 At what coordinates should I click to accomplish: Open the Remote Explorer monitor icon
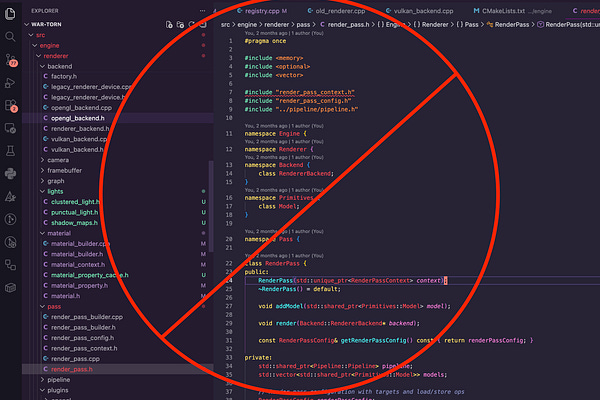pyautogui.click(x=10, y=128)
